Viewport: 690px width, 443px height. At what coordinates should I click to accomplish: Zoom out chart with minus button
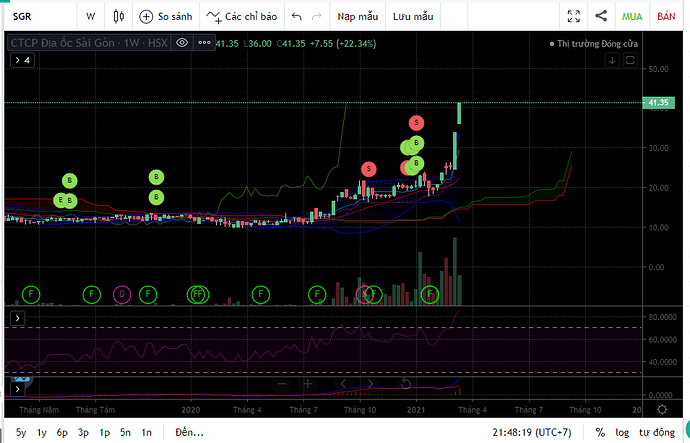tap(282, 384)
